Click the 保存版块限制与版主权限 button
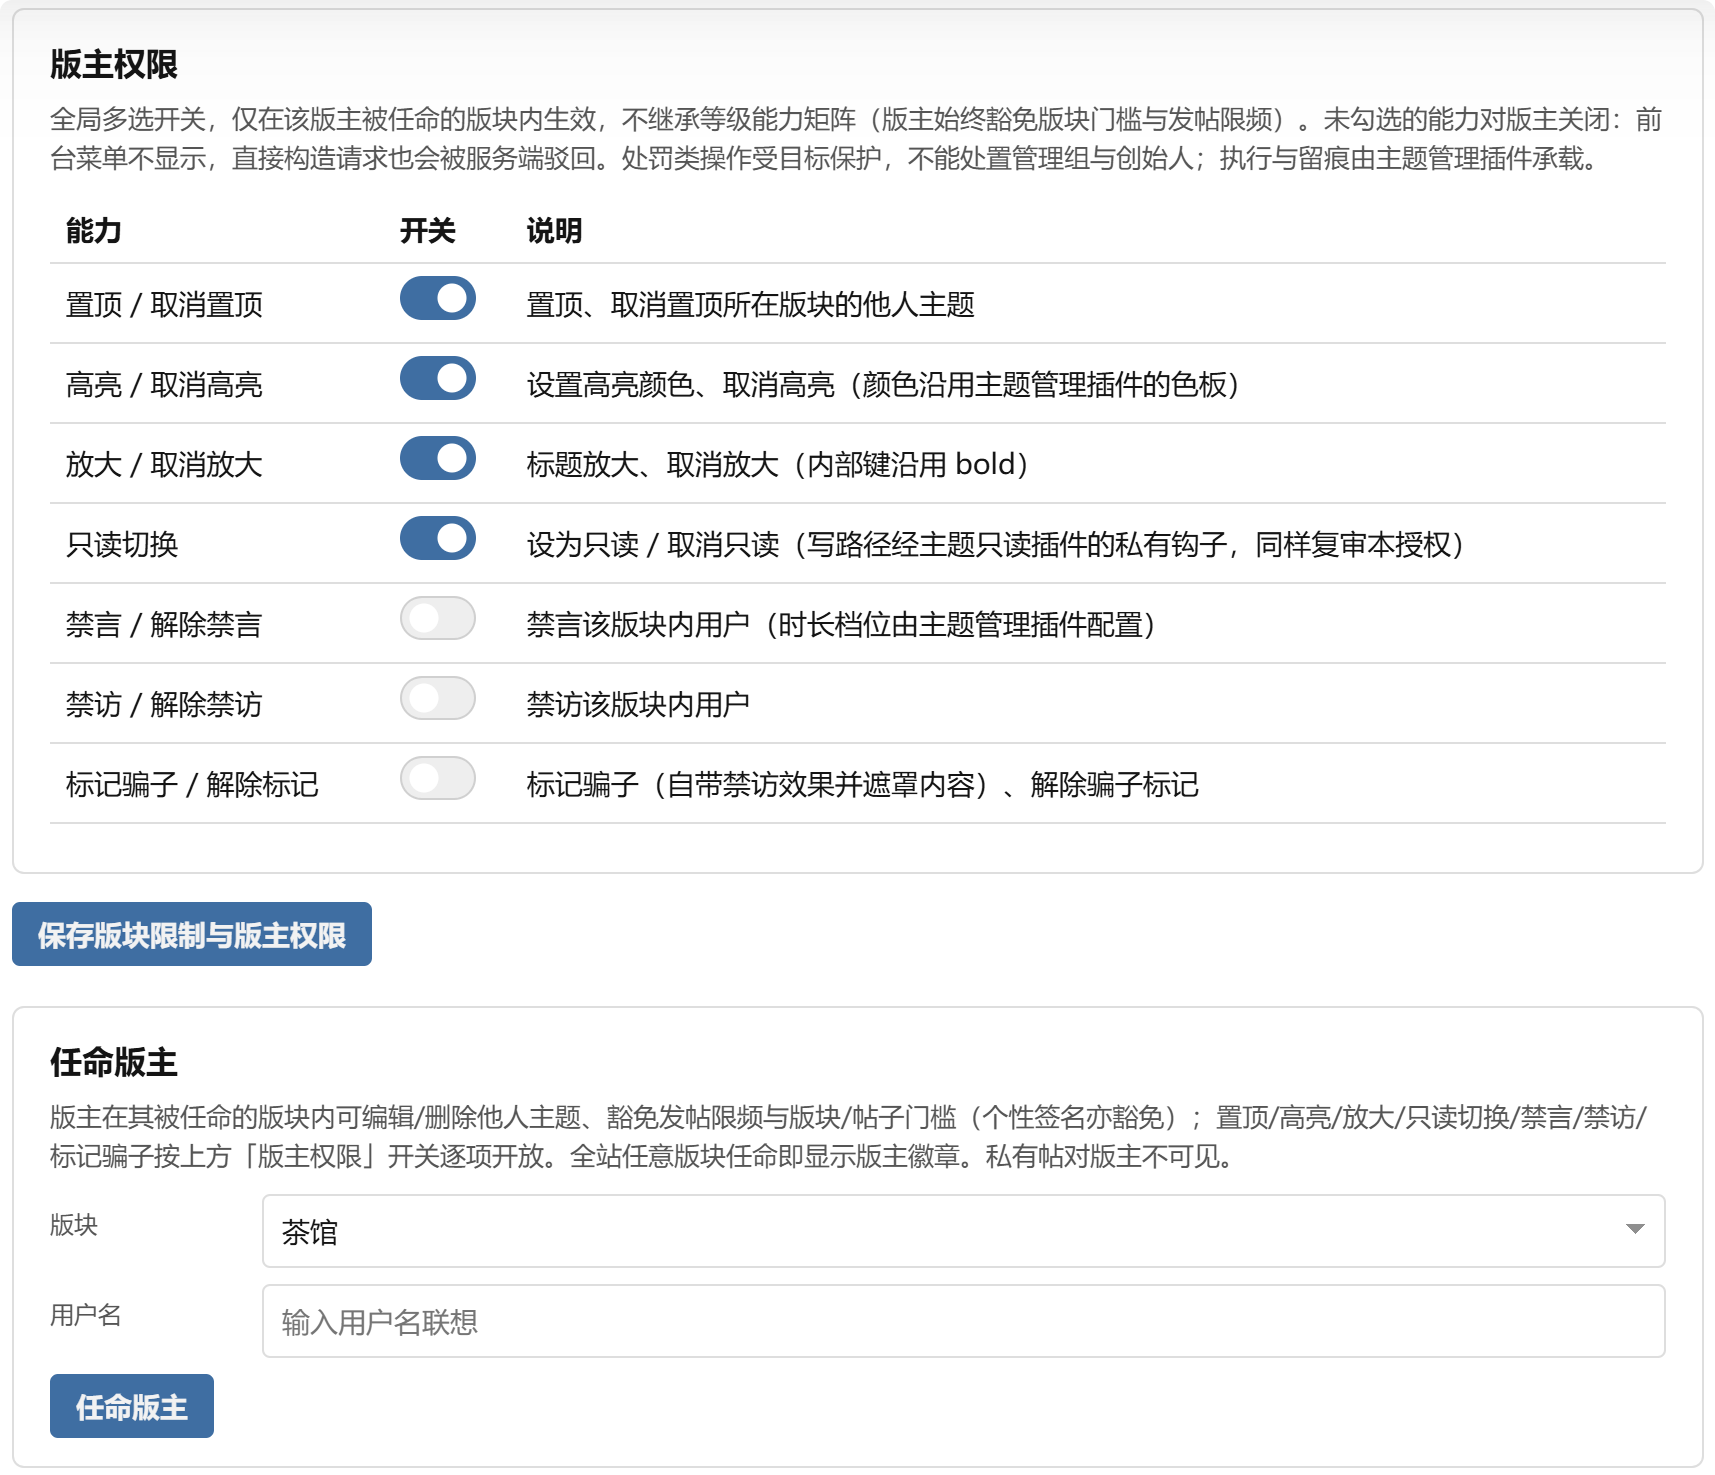The image size is (1715, 1475). [x=192, y=934]
